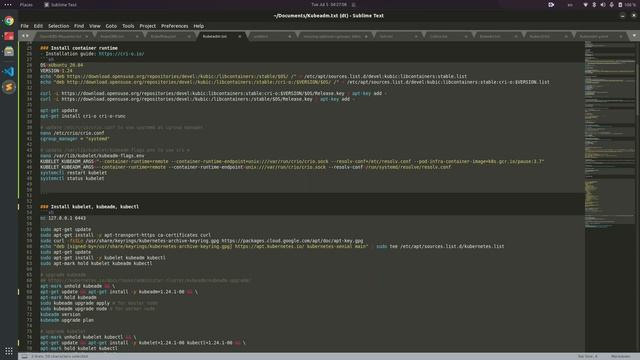Click the '### Install kubelet, kubeadm, kubectl' heading
Screen dimensions: 640x360
[x=89, y=207]
